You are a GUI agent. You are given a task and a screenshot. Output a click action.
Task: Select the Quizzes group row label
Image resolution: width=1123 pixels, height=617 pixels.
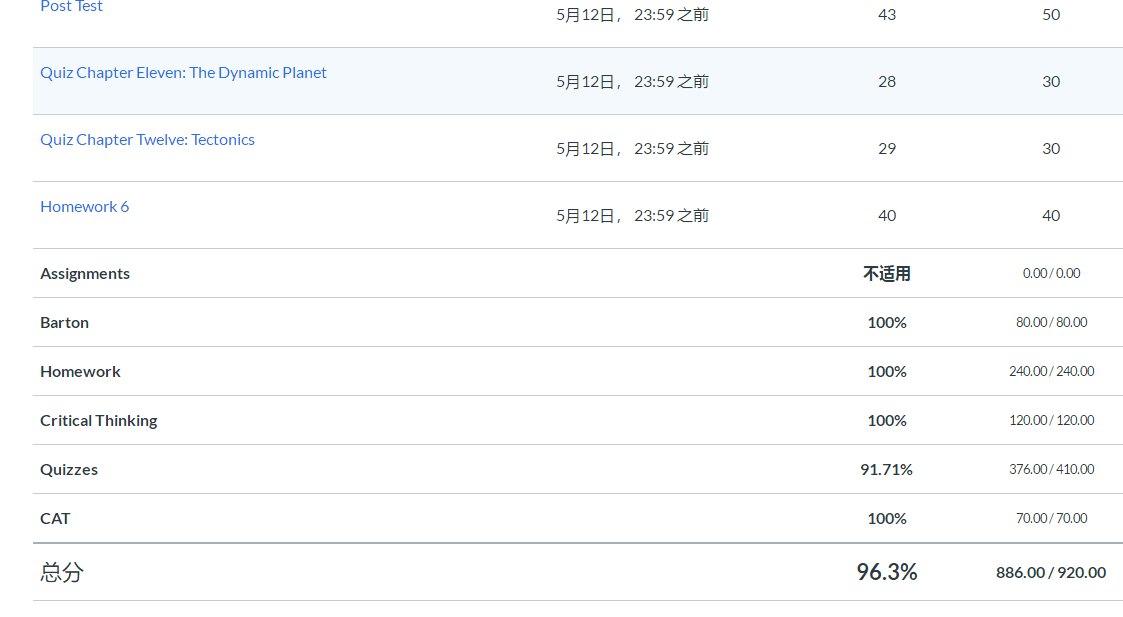click(69, 470)
